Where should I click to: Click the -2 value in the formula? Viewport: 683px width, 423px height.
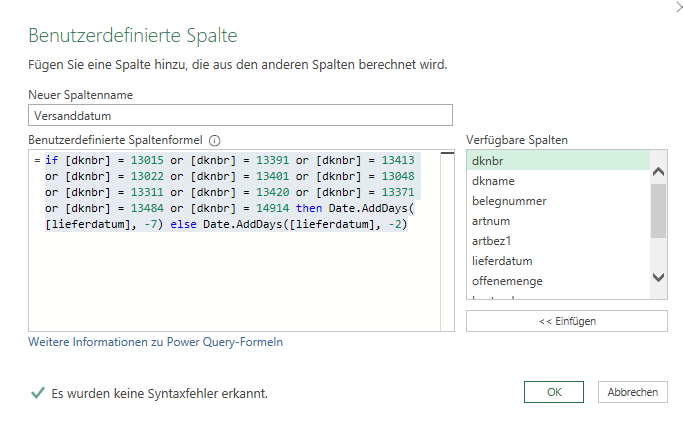click(396, 224)
